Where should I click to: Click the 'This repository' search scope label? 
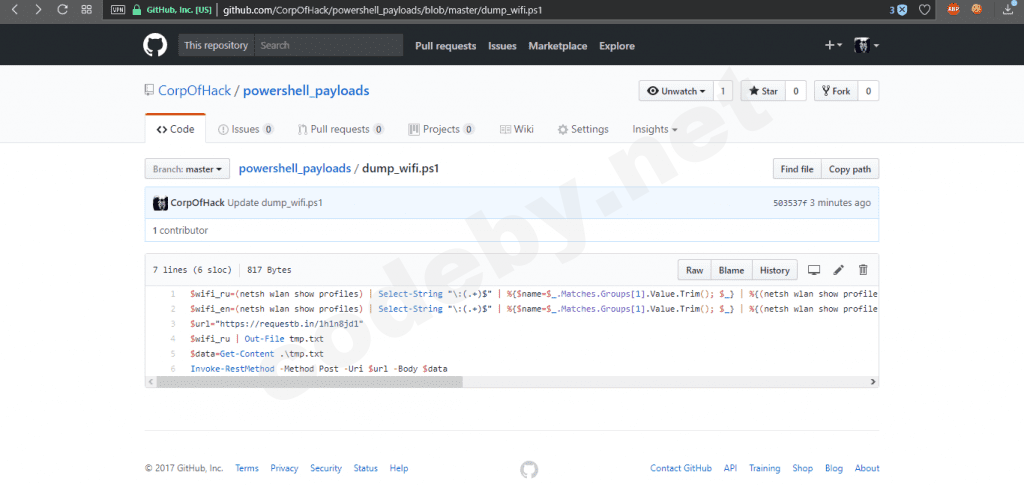point(216,46)
